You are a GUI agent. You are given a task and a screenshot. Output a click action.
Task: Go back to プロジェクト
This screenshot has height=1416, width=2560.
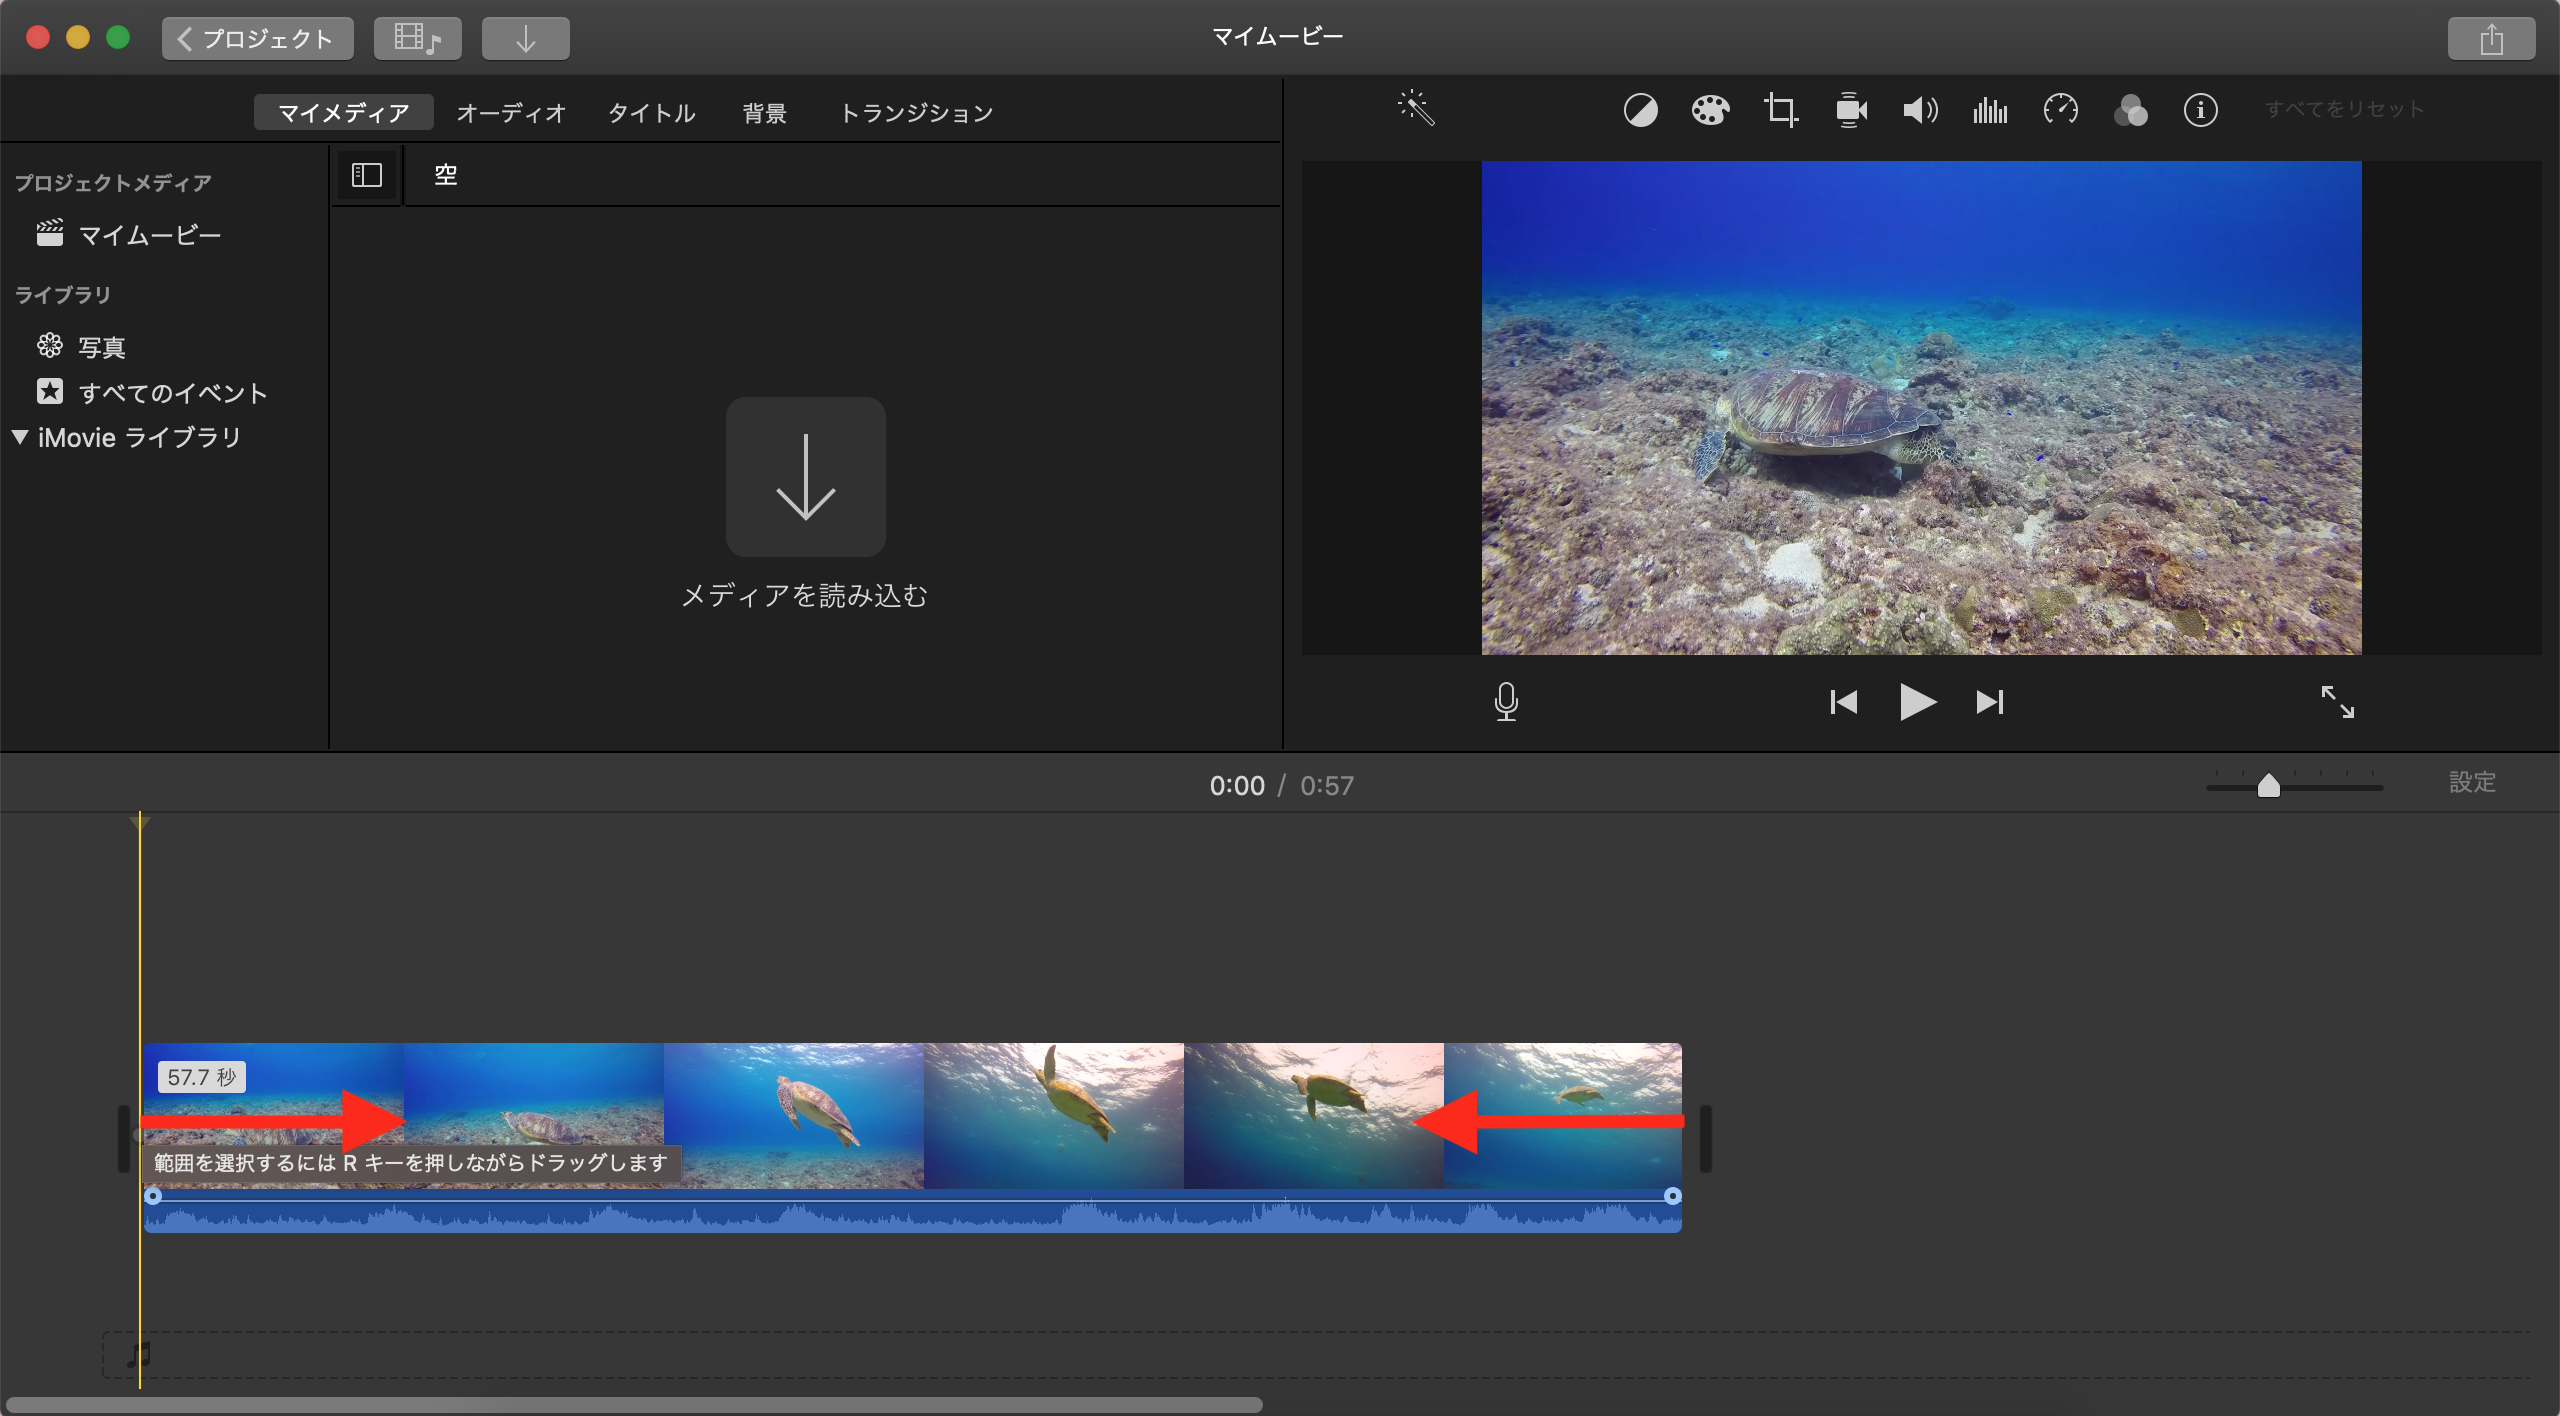(x=258, y=39)
